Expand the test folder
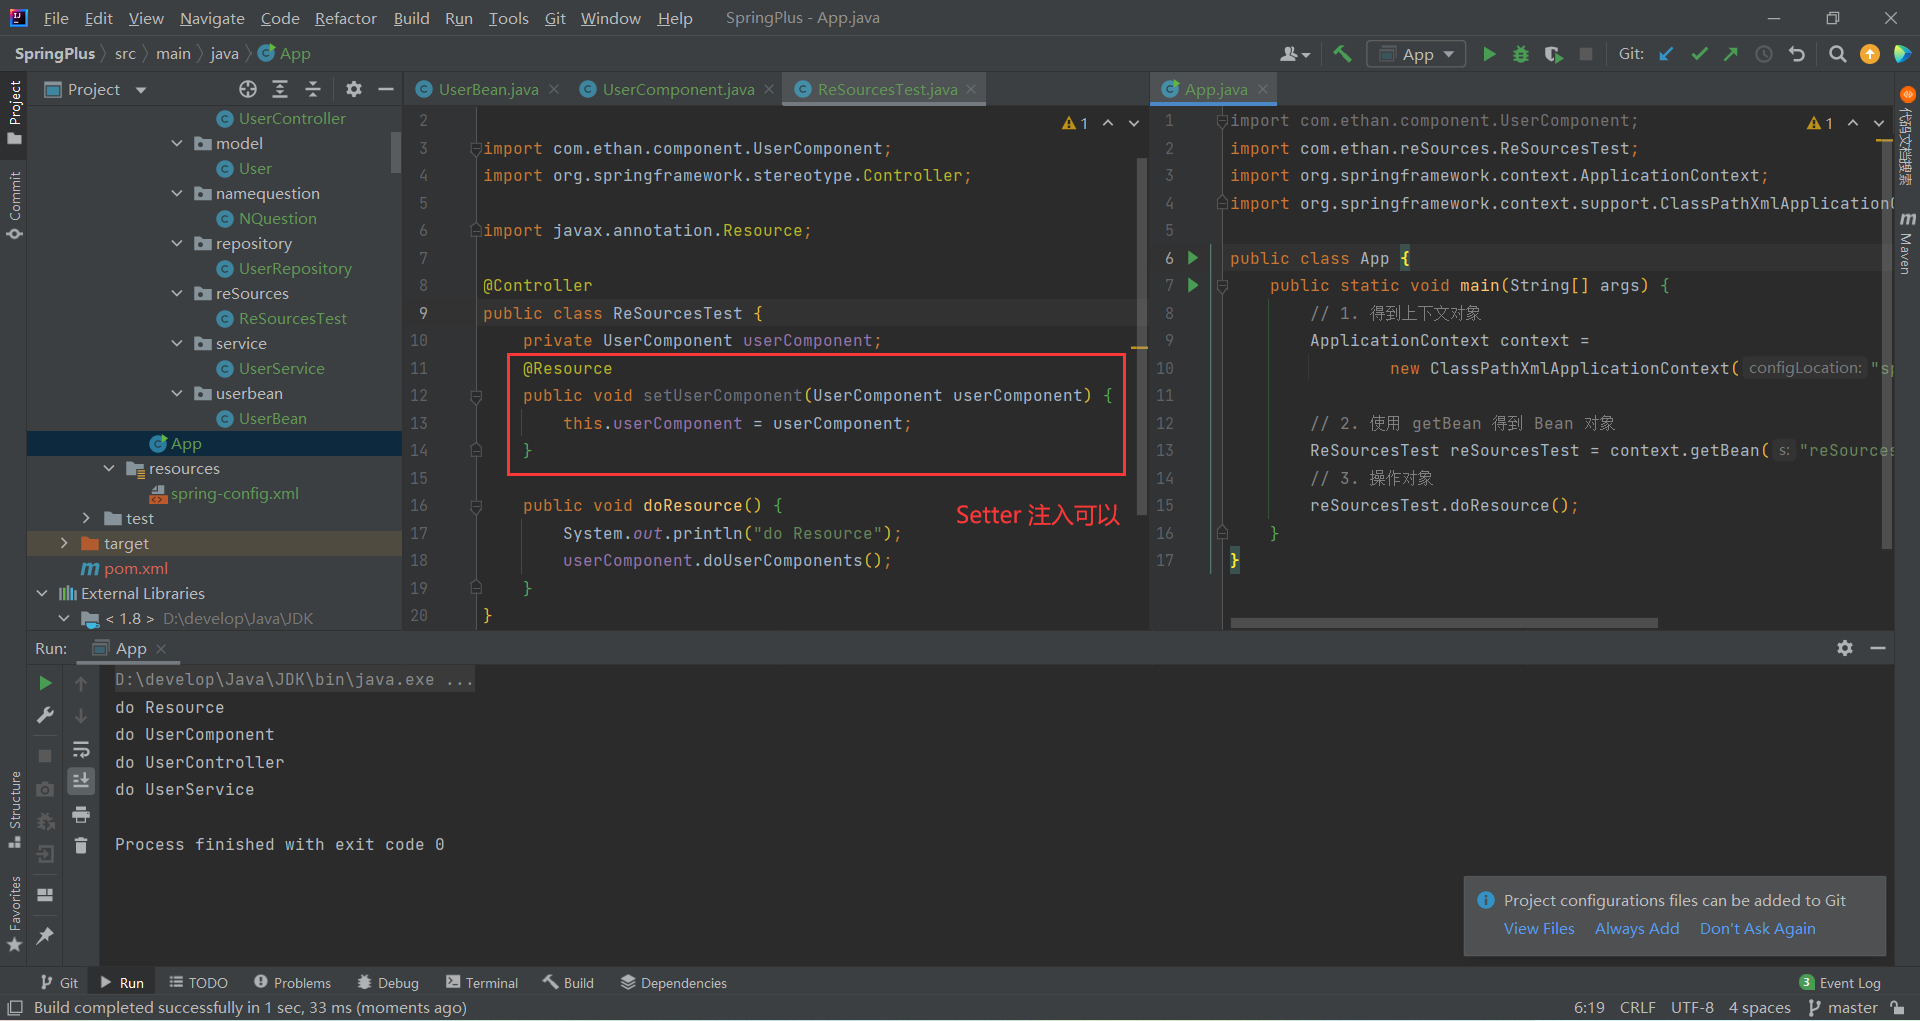This screenshot has height=1021, width=1920. point(86,518)
